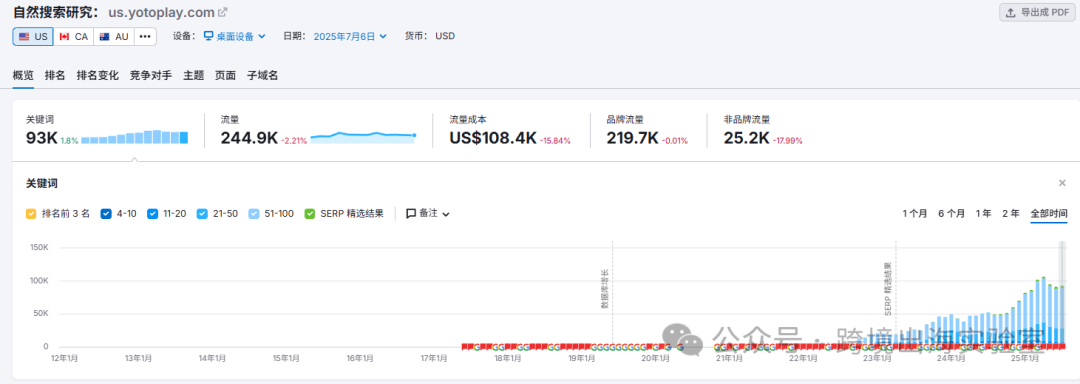The height and width of the screenshot is (384, 1080).
Task: Select the AU flag database
Action: [x=114, y=36]
